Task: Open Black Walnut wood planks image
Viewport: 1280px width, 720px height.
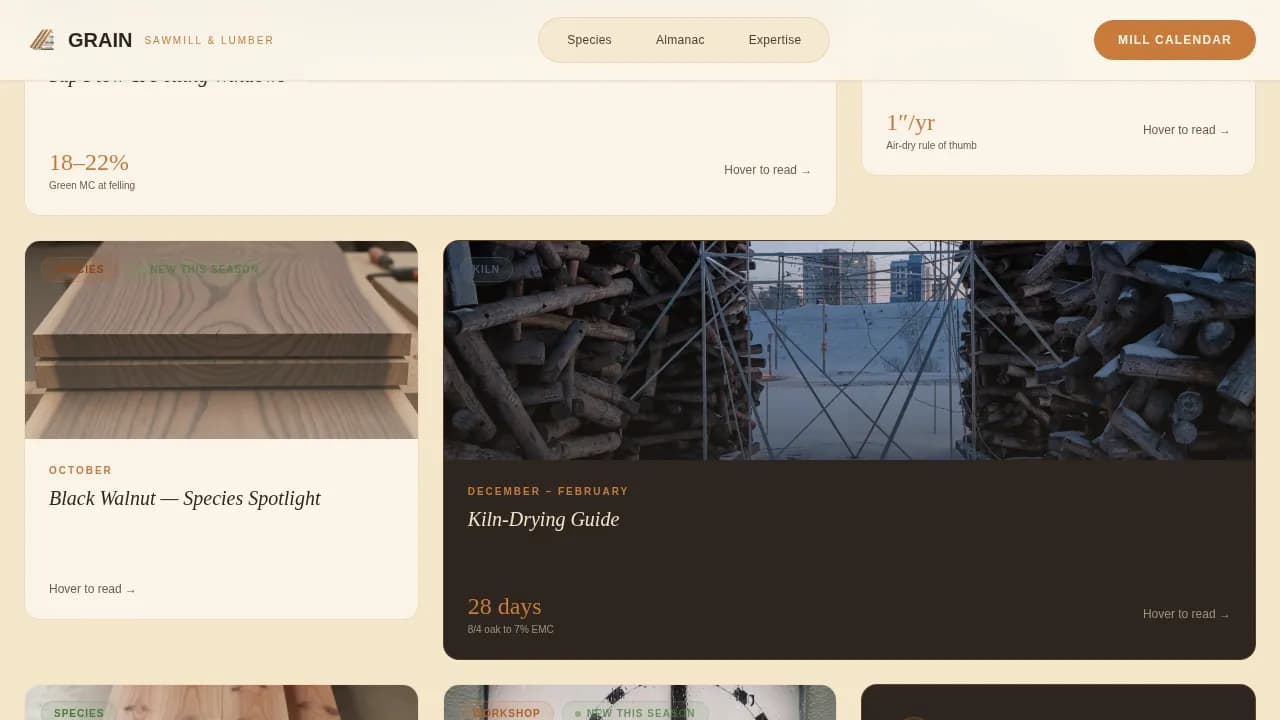Action: coord(221,340)
